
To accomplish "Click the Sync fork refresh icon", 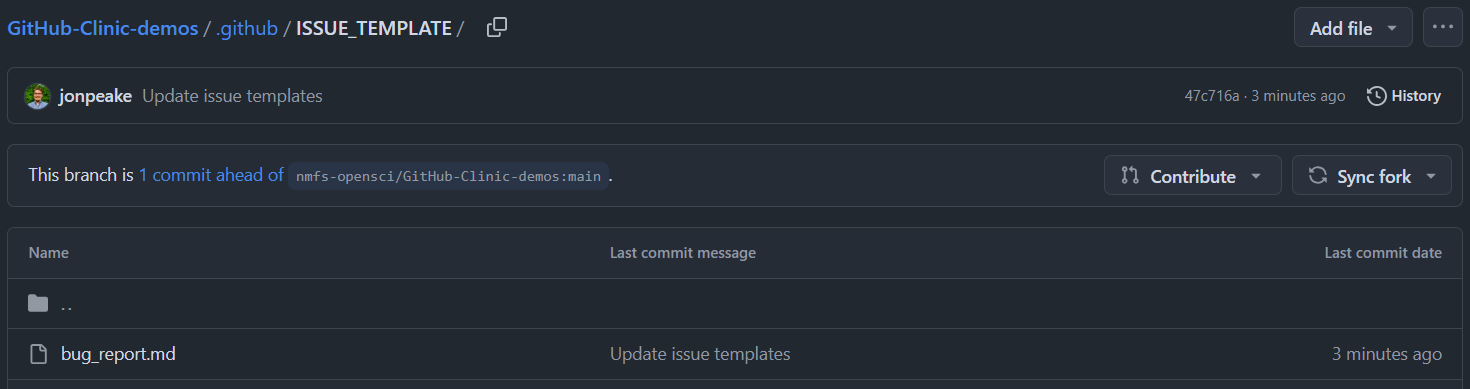I will (x=1318, y=175).
